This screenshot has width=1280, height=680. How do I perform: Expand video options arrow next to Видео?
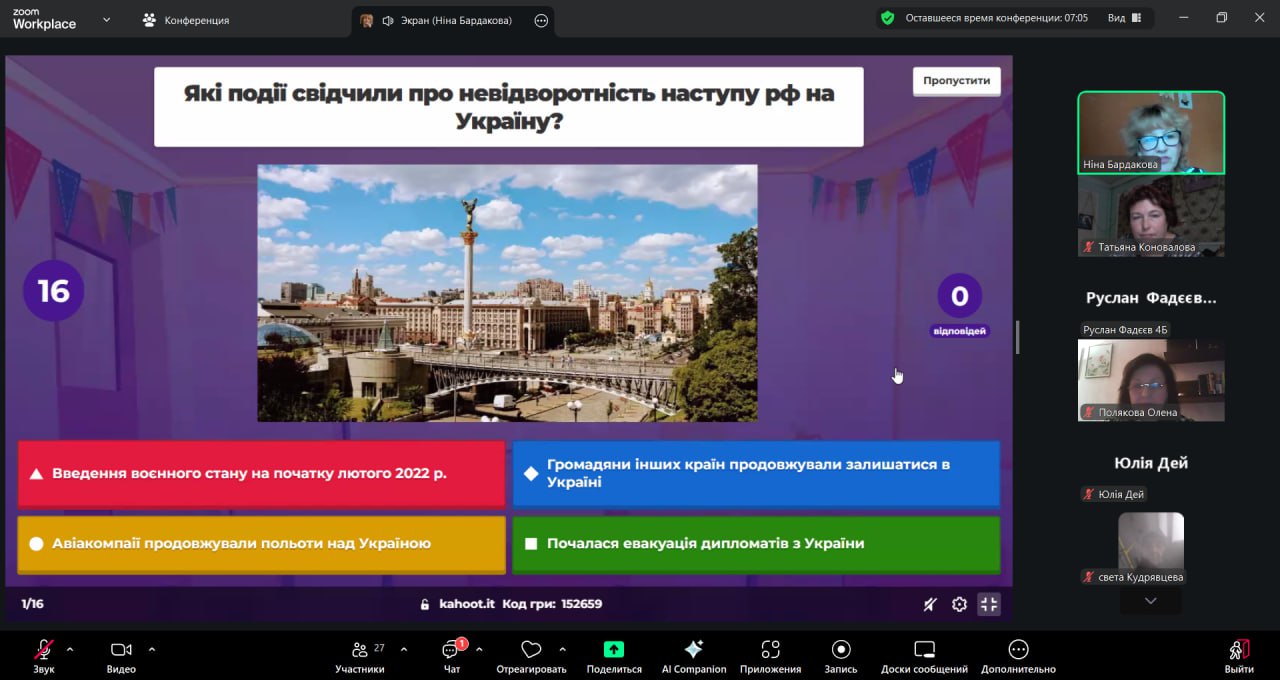tap(152, 649)
